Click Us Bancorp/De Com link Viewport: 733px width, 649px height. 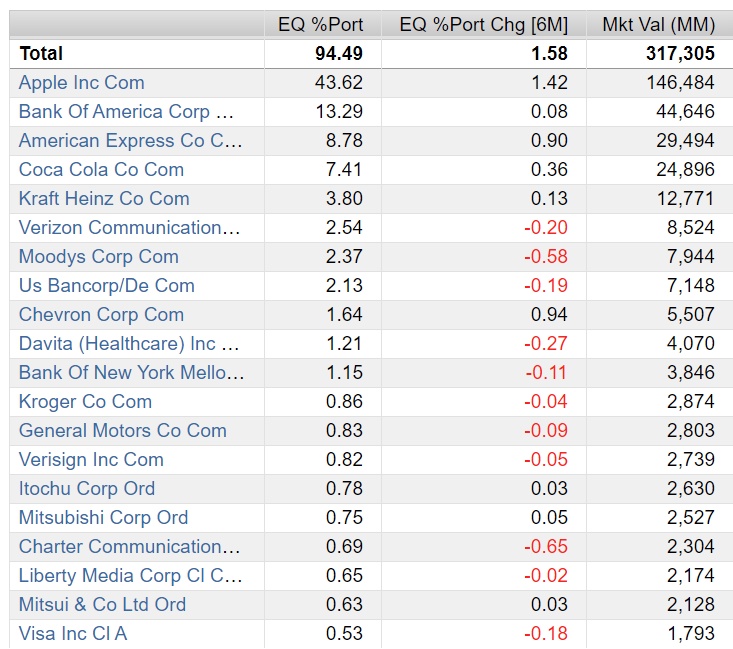[x=106, y=286]
